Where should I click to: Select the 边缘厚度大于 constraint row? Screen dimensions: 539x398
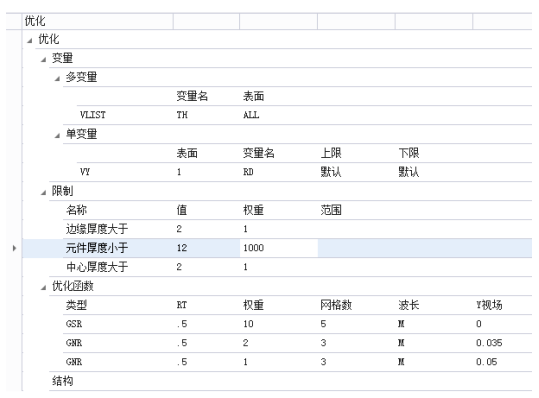(297, 229)
